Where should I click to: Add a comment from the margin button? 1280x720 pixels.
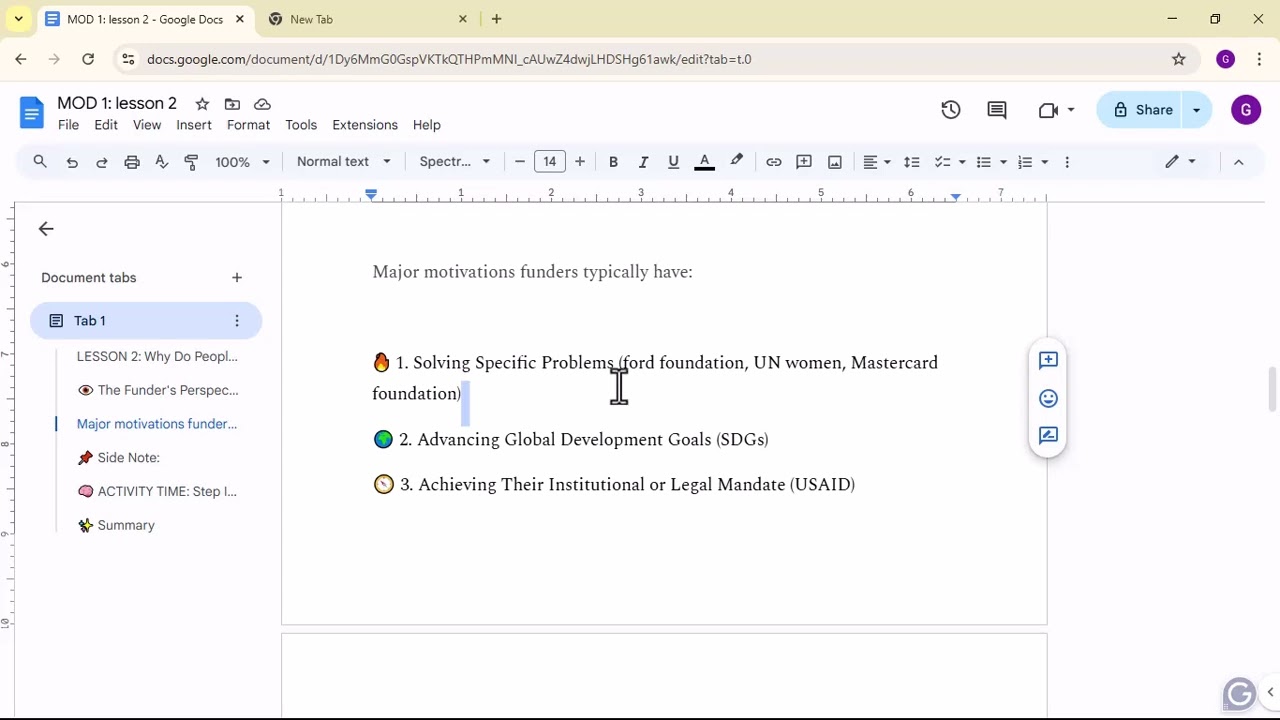coord(1048,361)
